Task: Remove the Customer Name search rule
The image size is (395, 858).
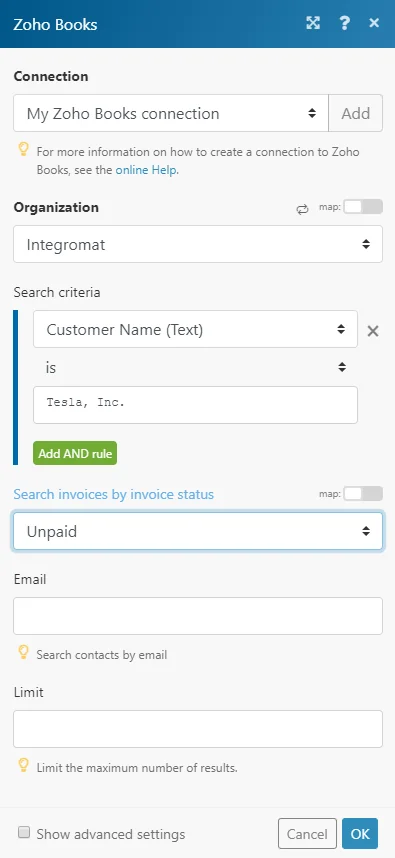Action: tap(373, 331)
